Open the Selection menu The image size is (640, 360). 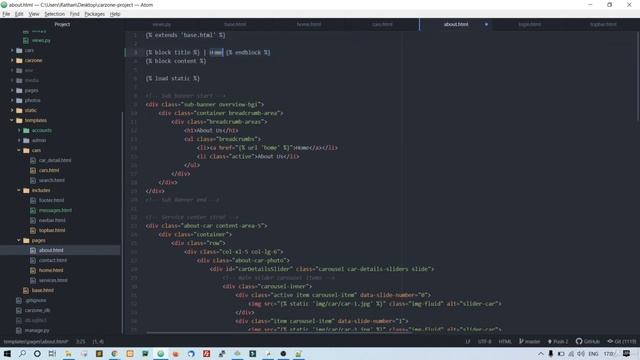point(54,14)
